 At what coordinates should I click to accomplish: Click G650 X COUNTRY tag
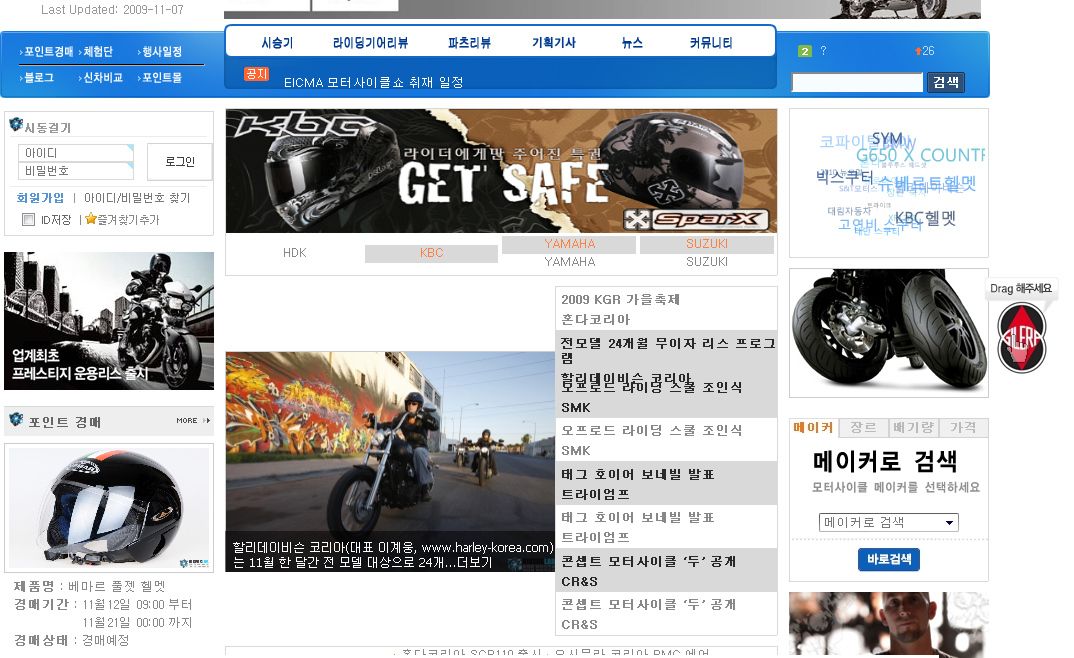coord(920,155)
